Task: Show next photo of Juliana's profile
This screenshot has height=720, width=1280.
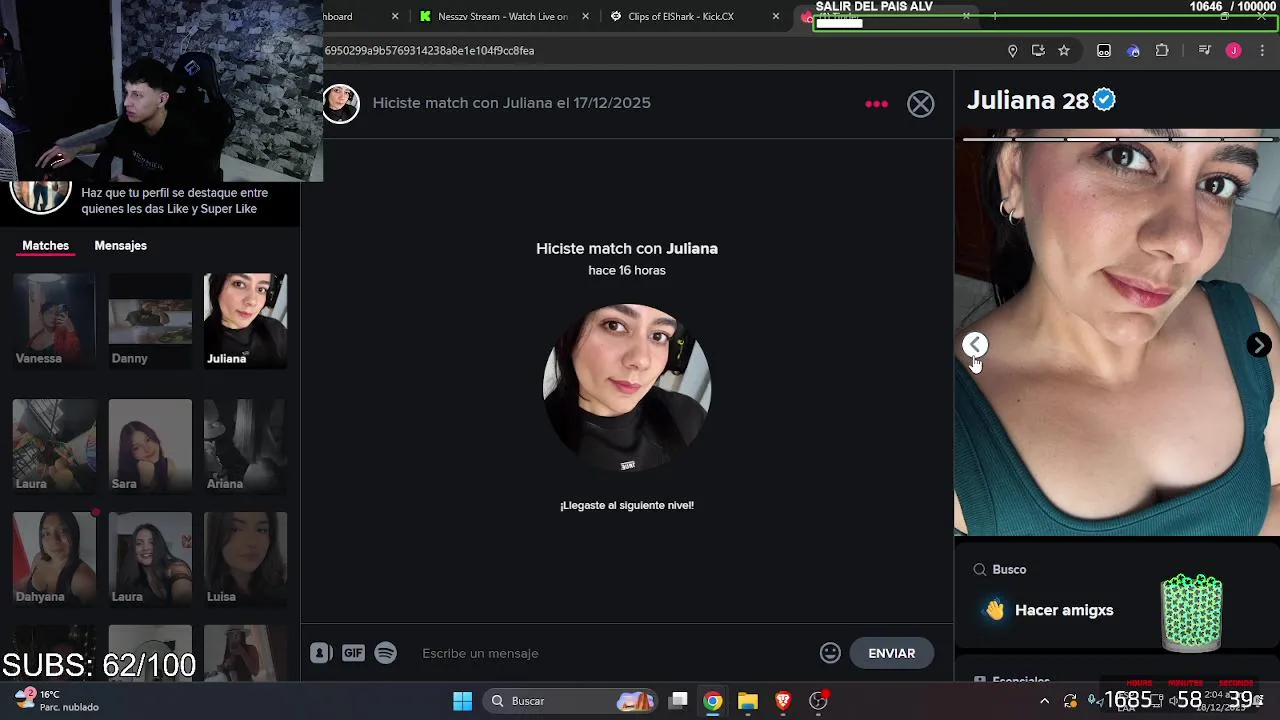Action: [x=1259, y=344]
